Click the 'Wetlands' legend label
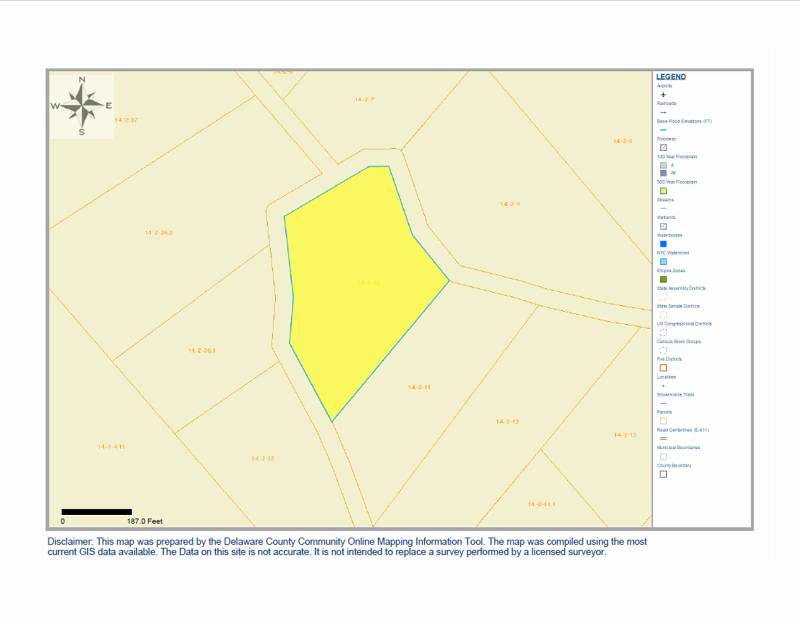 pos(666,217)
